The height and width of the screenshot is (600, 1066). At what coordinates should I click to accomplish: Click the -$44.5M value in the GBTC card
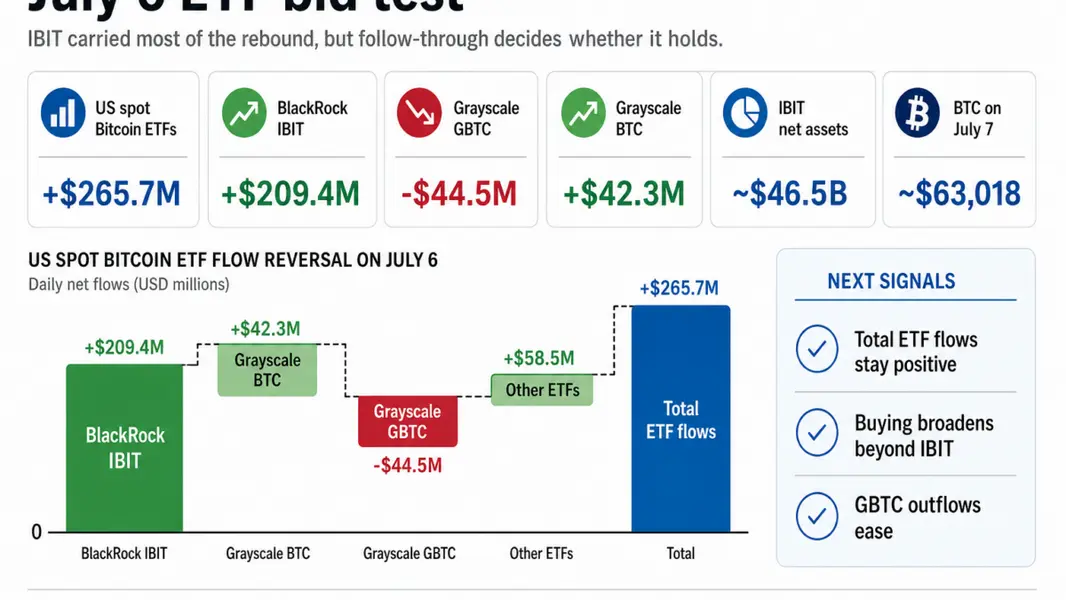click(459, 194)
